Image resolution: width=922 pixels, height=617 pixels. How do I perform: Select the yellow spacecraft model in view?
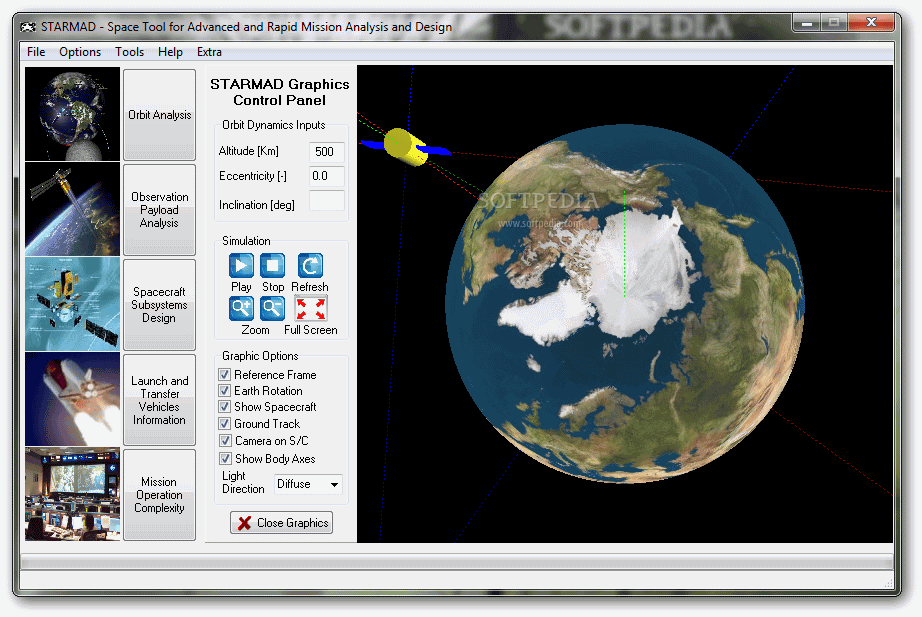[x=405, y=147]
